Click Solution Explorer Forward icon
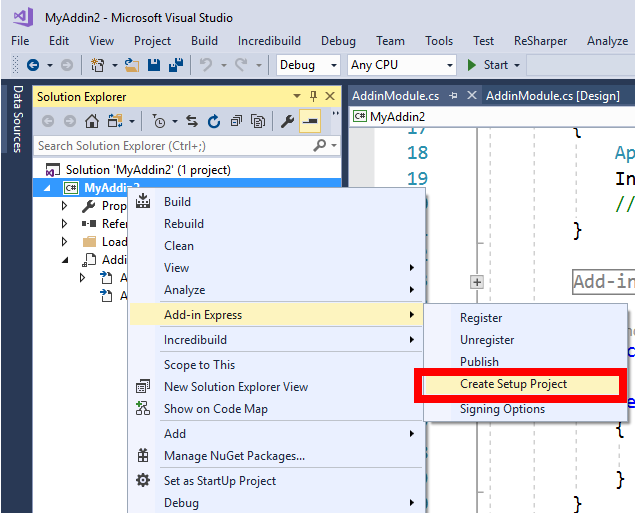Viewport: 635px width, 513px height. (x=70, y=121)
